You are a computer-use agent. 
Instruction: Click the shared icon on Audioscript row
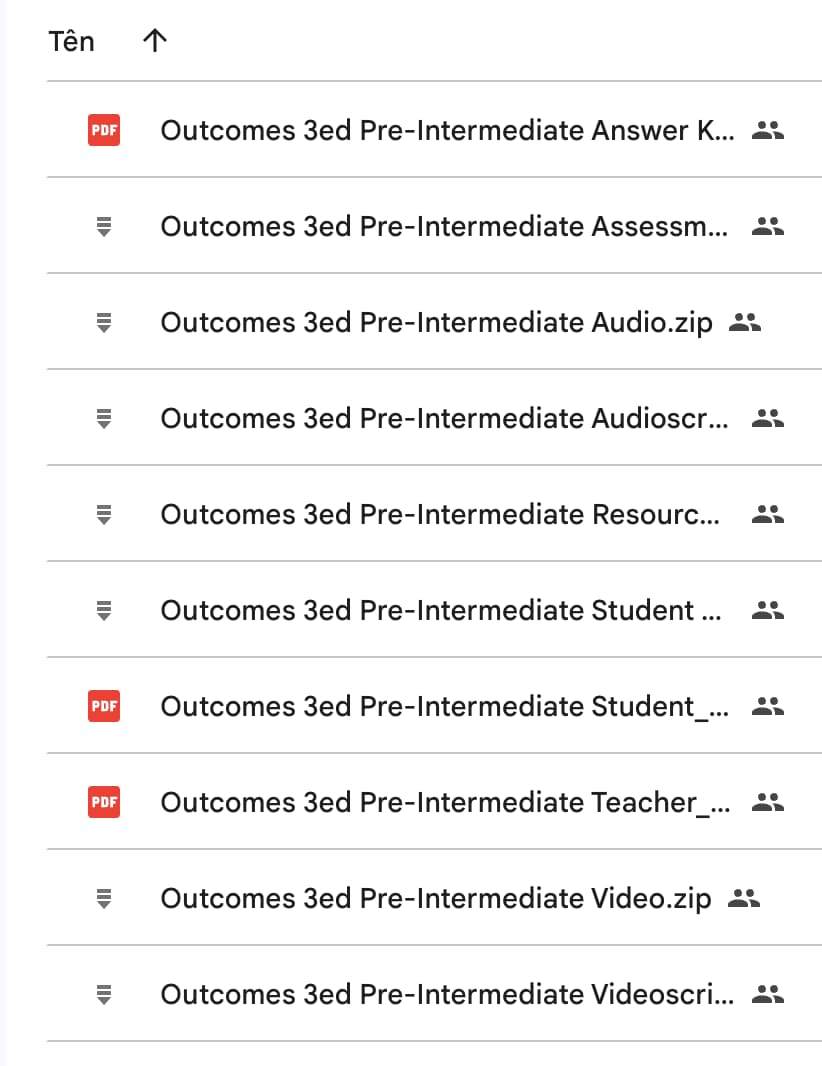768,418
